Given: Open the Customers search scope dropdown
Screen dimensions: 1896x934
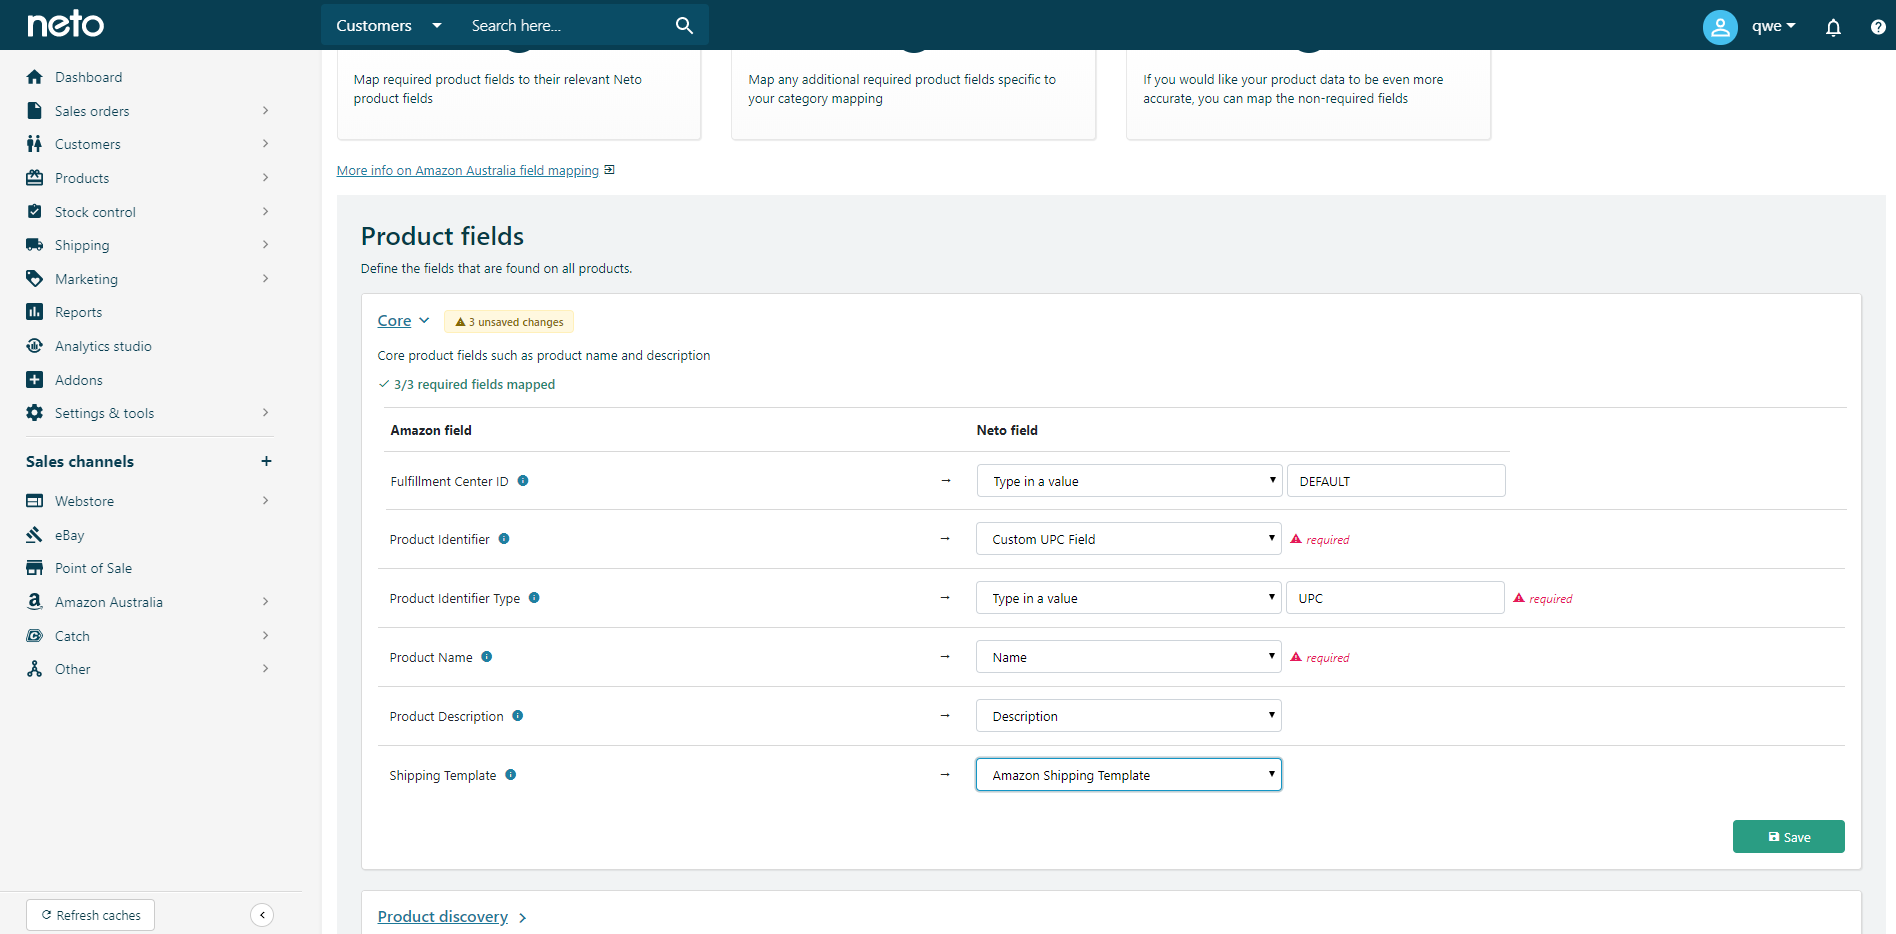Looking at the screenshot, I should click(389, 25).
